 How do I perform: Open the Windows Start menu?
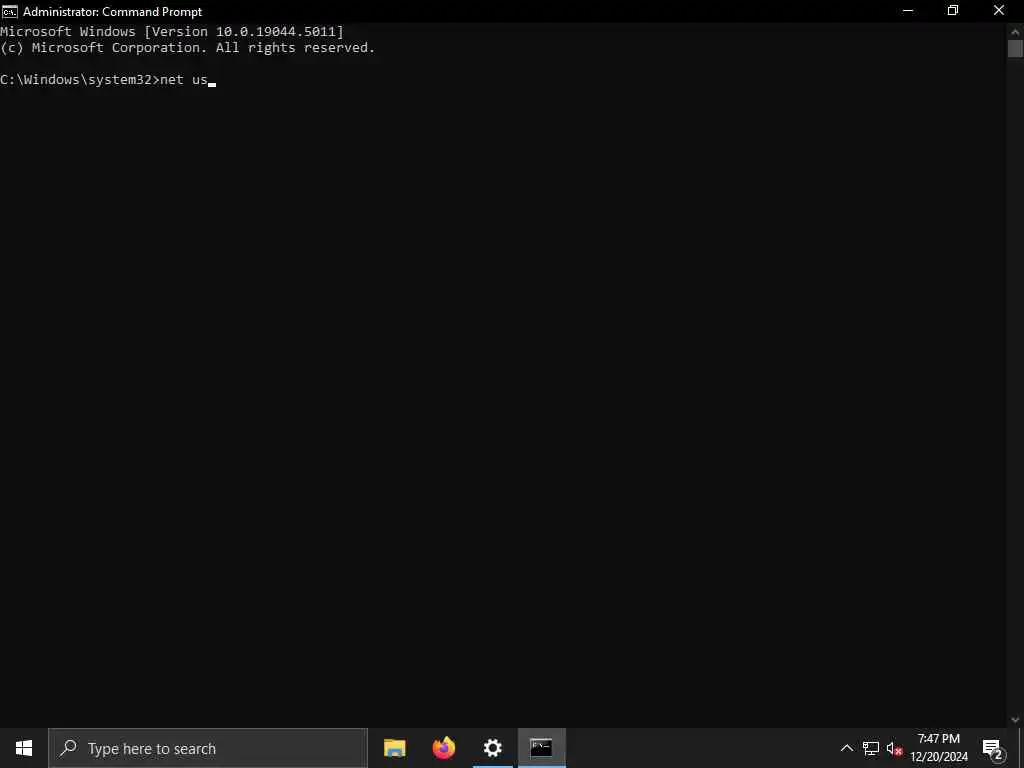pos(24,748)
